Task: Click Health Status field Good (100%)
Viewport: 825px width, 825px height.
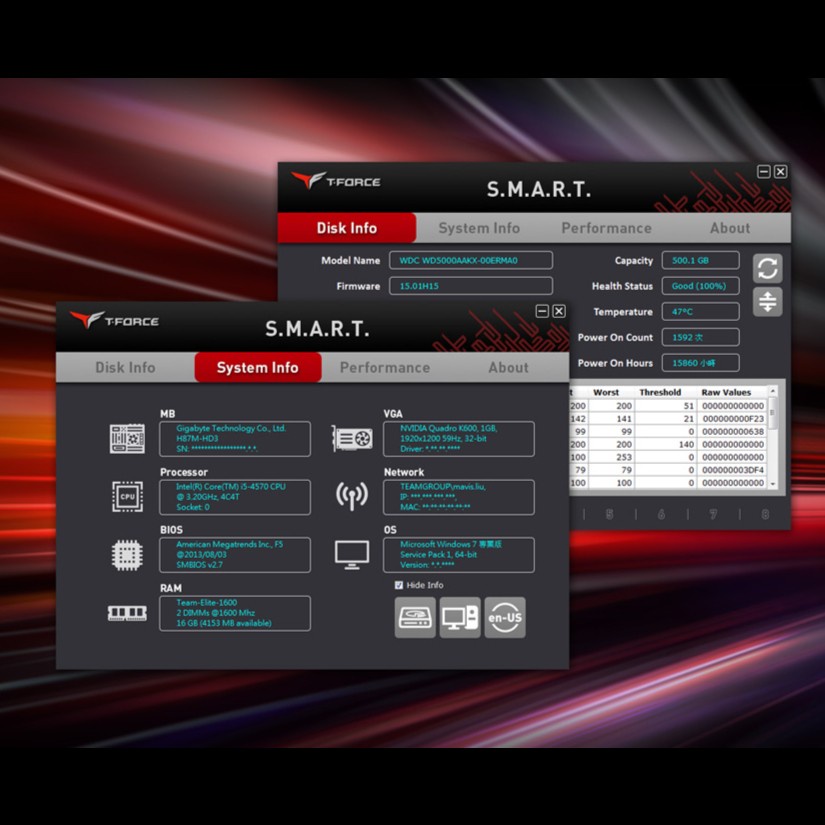Action: pyautogui.click(x=700, y=286)
